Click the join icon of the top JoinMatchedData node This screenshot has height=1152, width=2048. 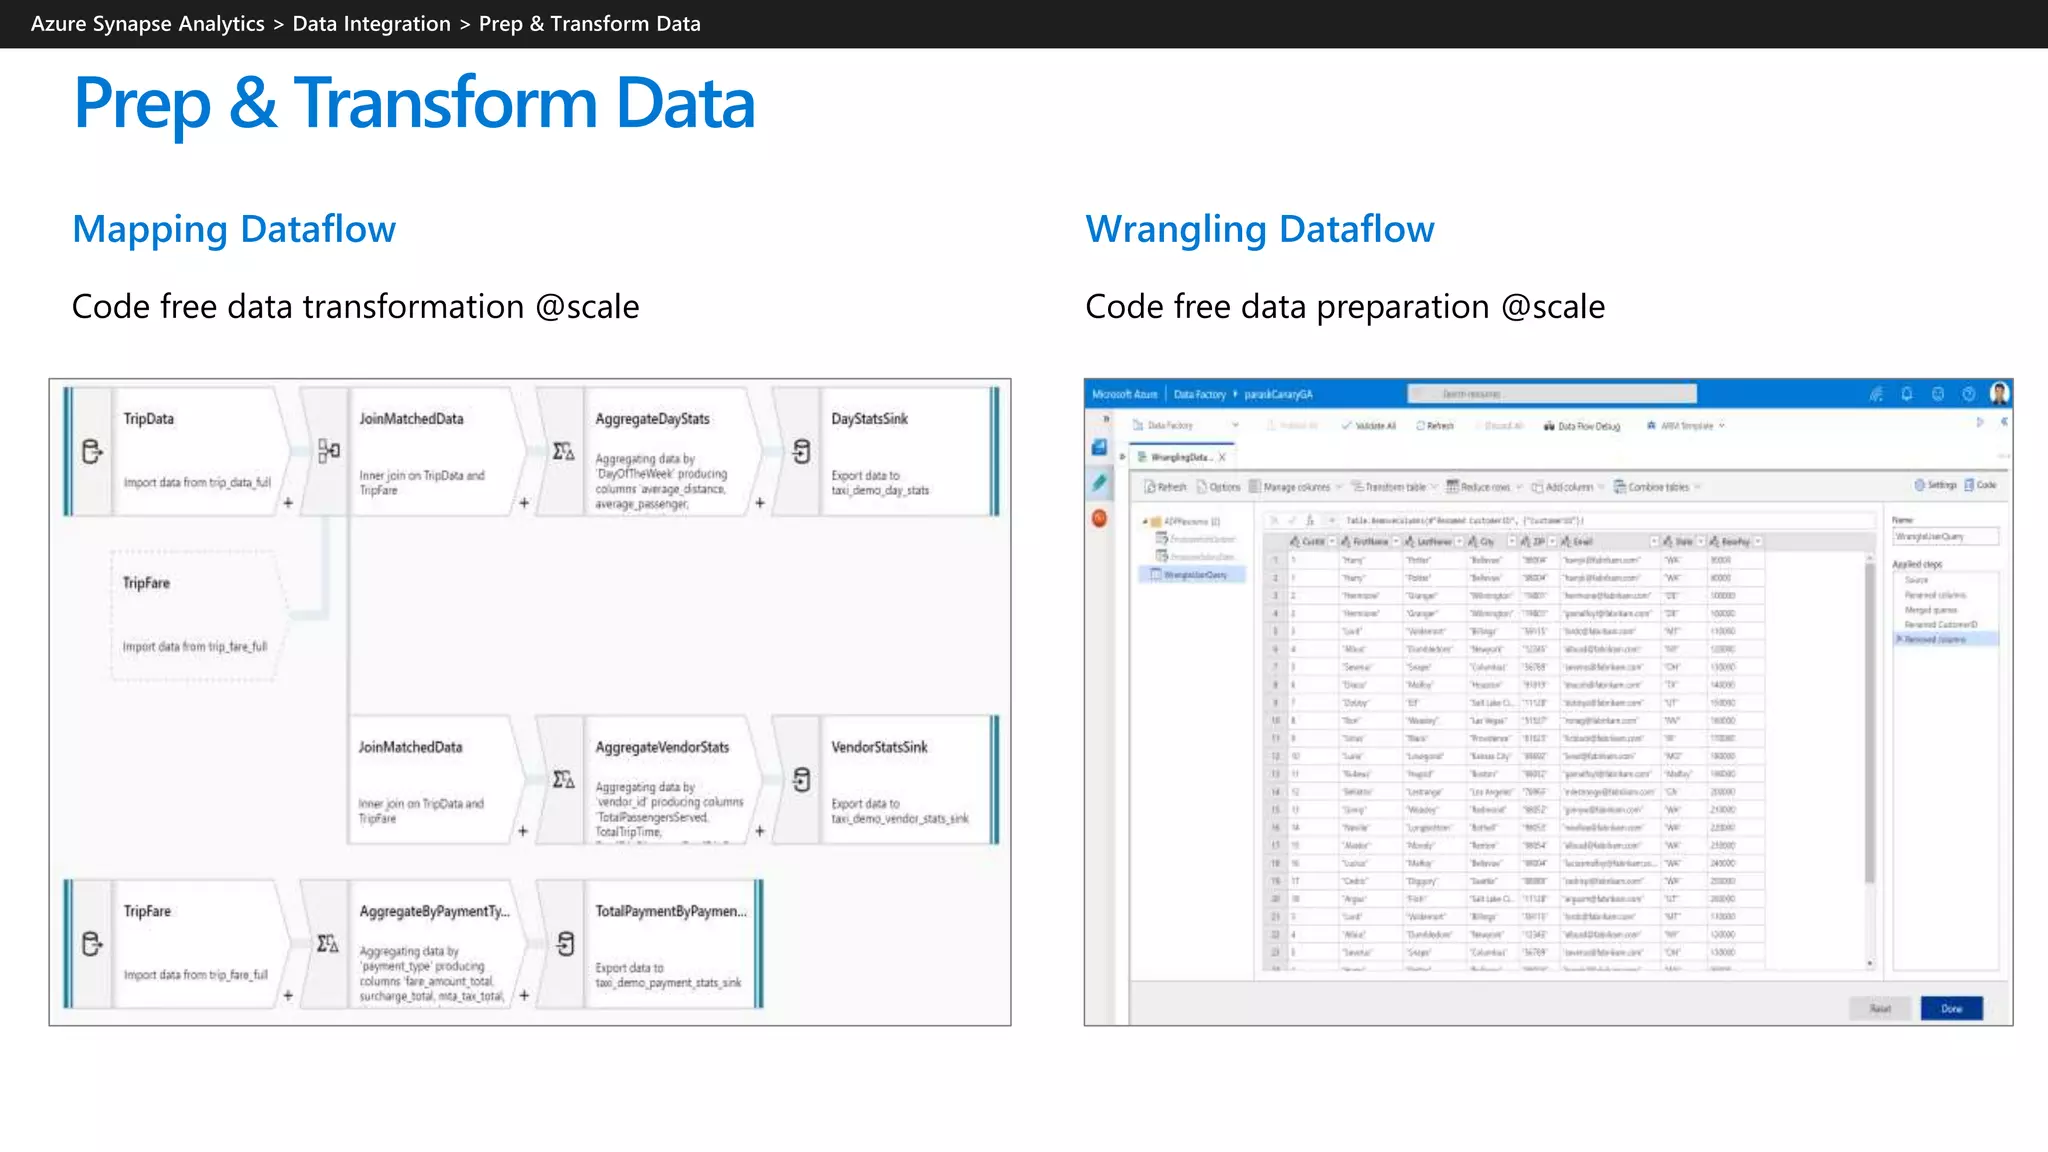(x=328, y=451)
